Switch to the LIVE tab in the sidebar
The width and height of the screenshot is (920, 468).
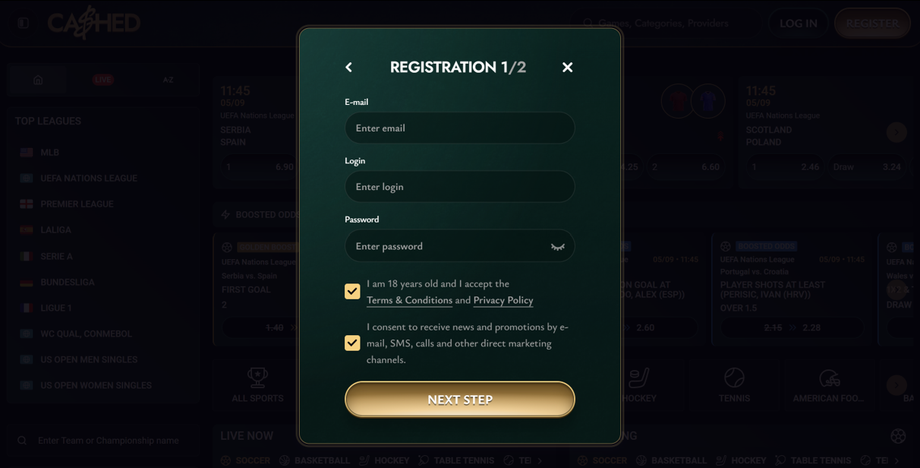pos(103,80)
